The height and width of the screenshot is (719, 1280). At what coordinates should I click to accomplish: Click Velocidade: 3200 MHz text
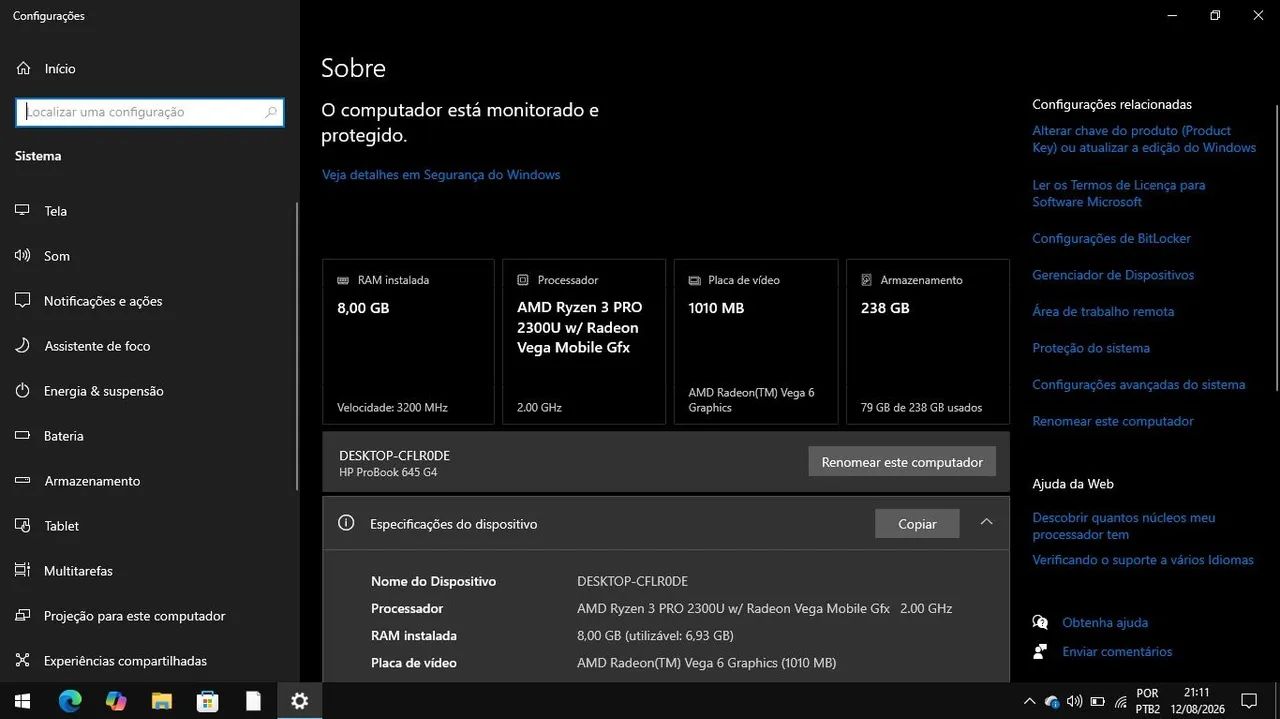click(x=392, y=408)
